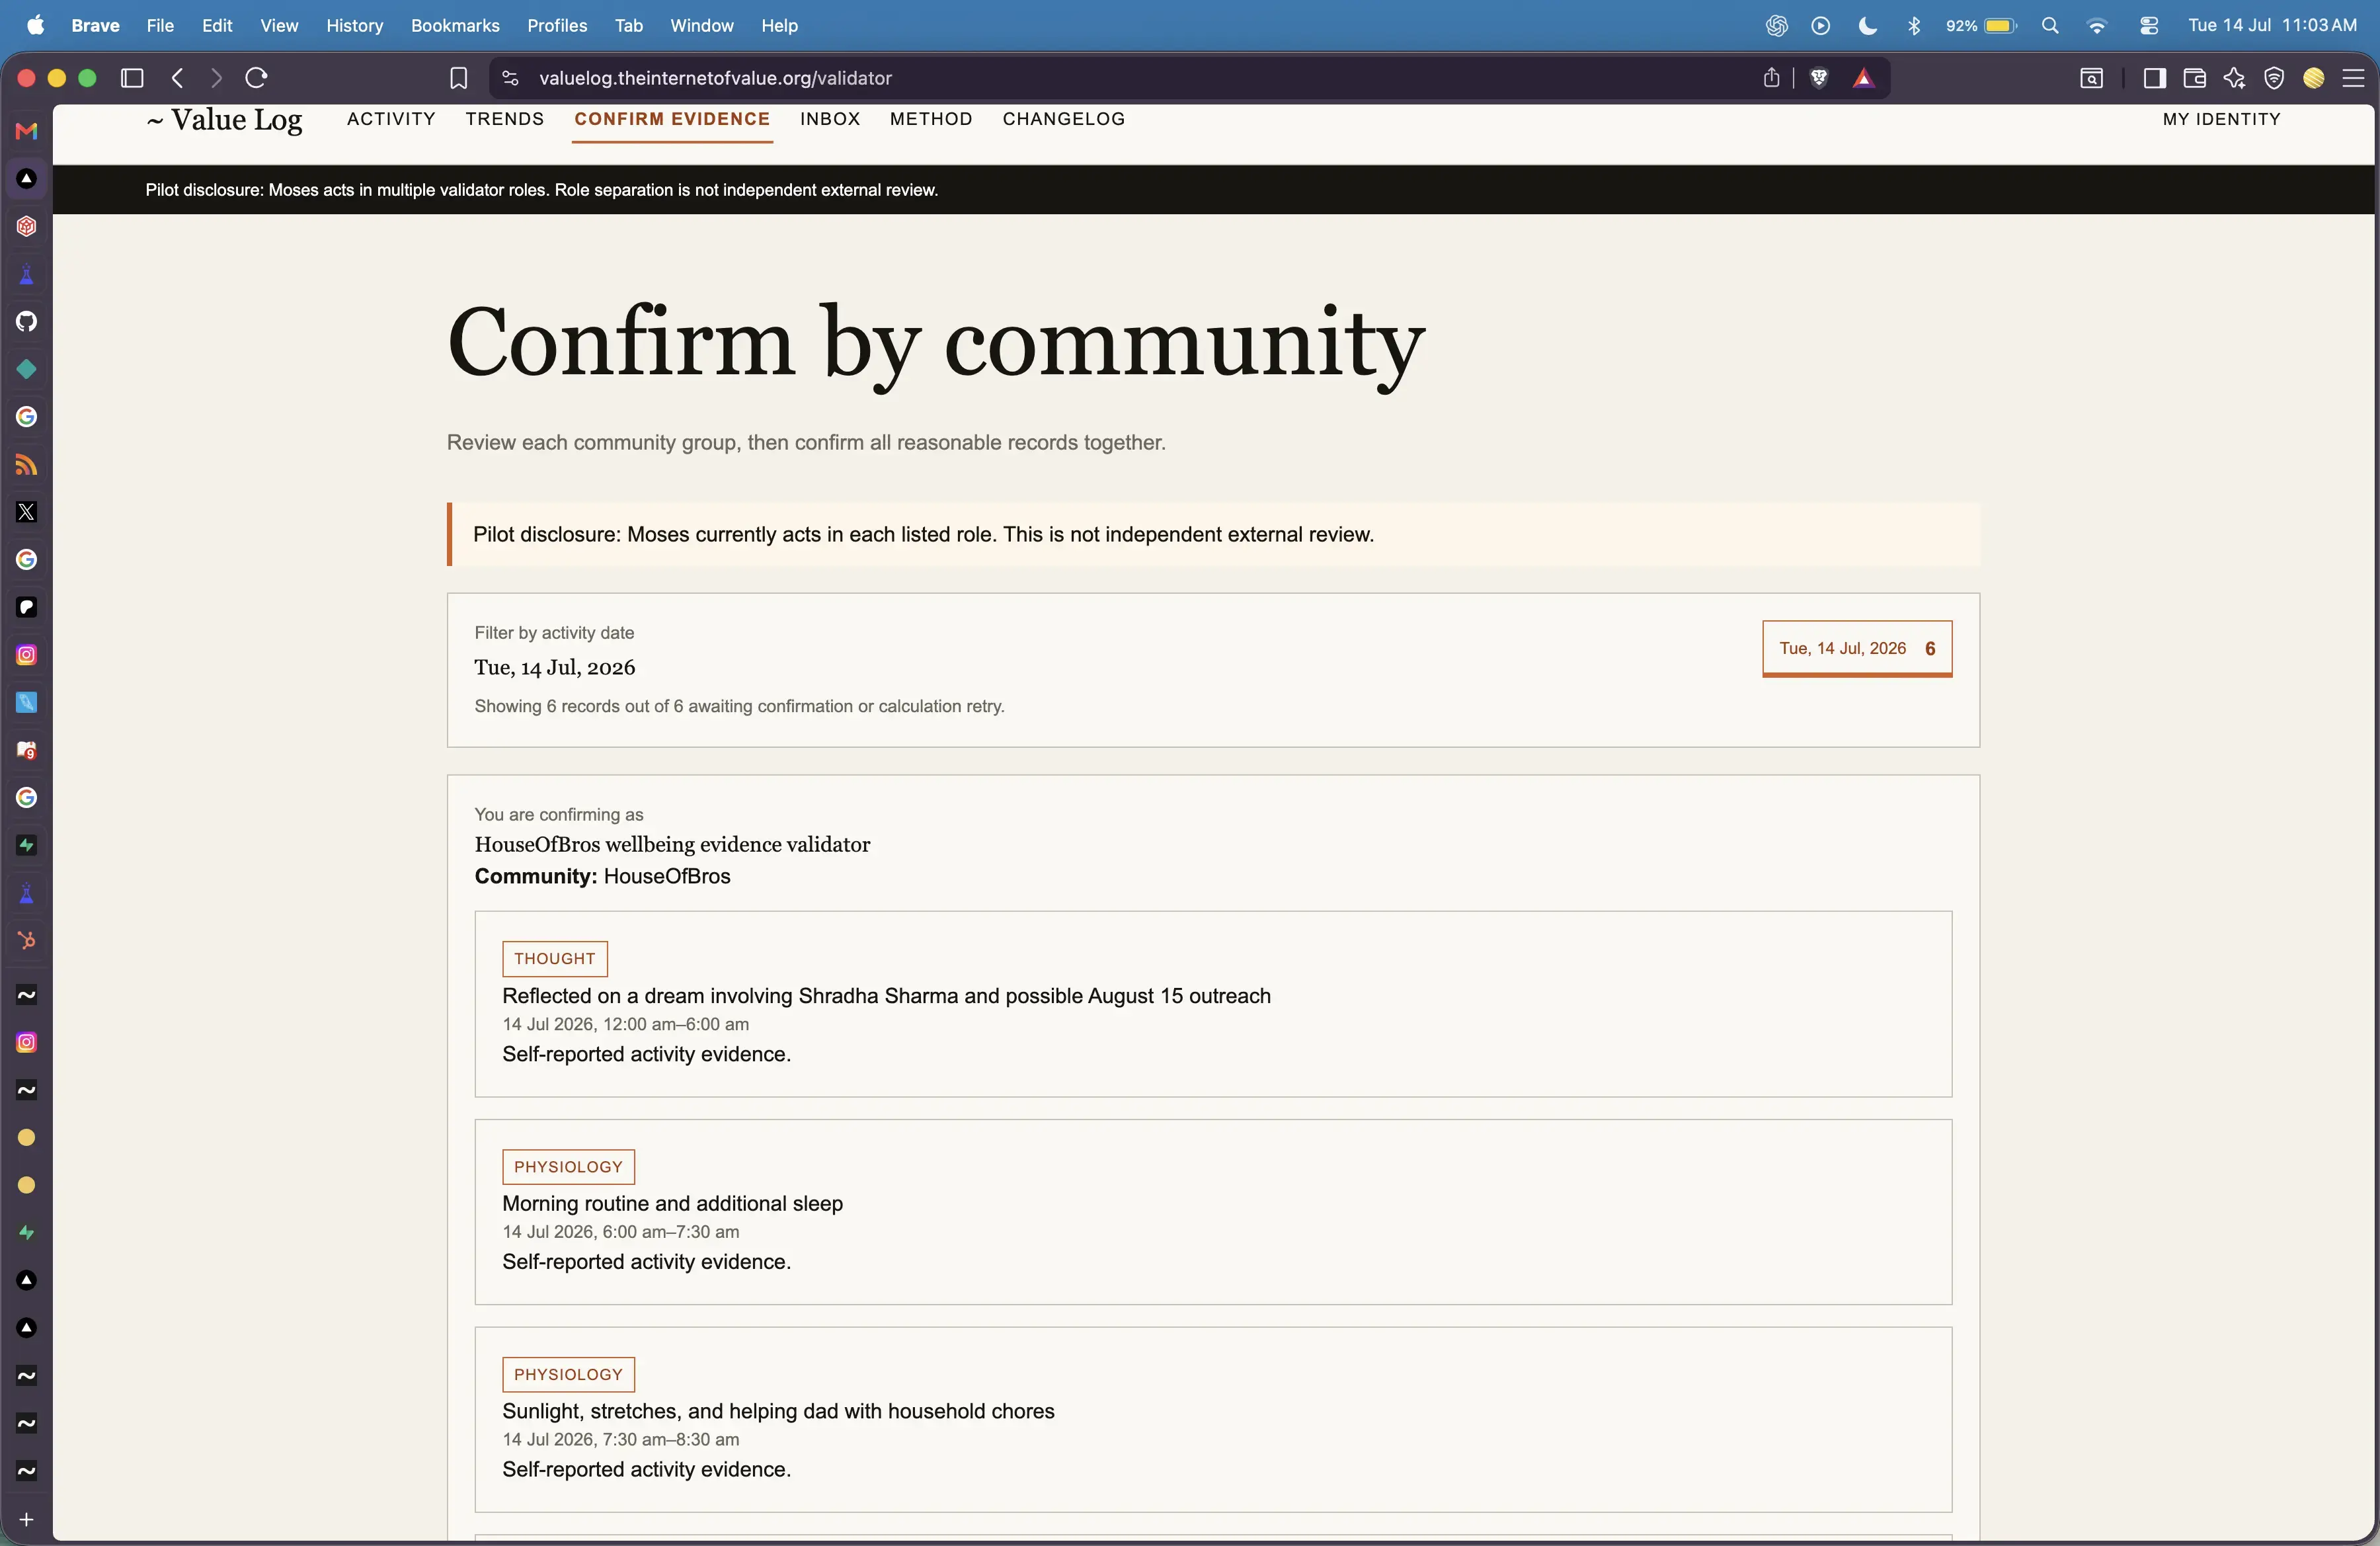The width and height of the screenshot is (2380, 1546).
Task: Open Brave VPN shield icon
Action: click(x=2274, y=78)
